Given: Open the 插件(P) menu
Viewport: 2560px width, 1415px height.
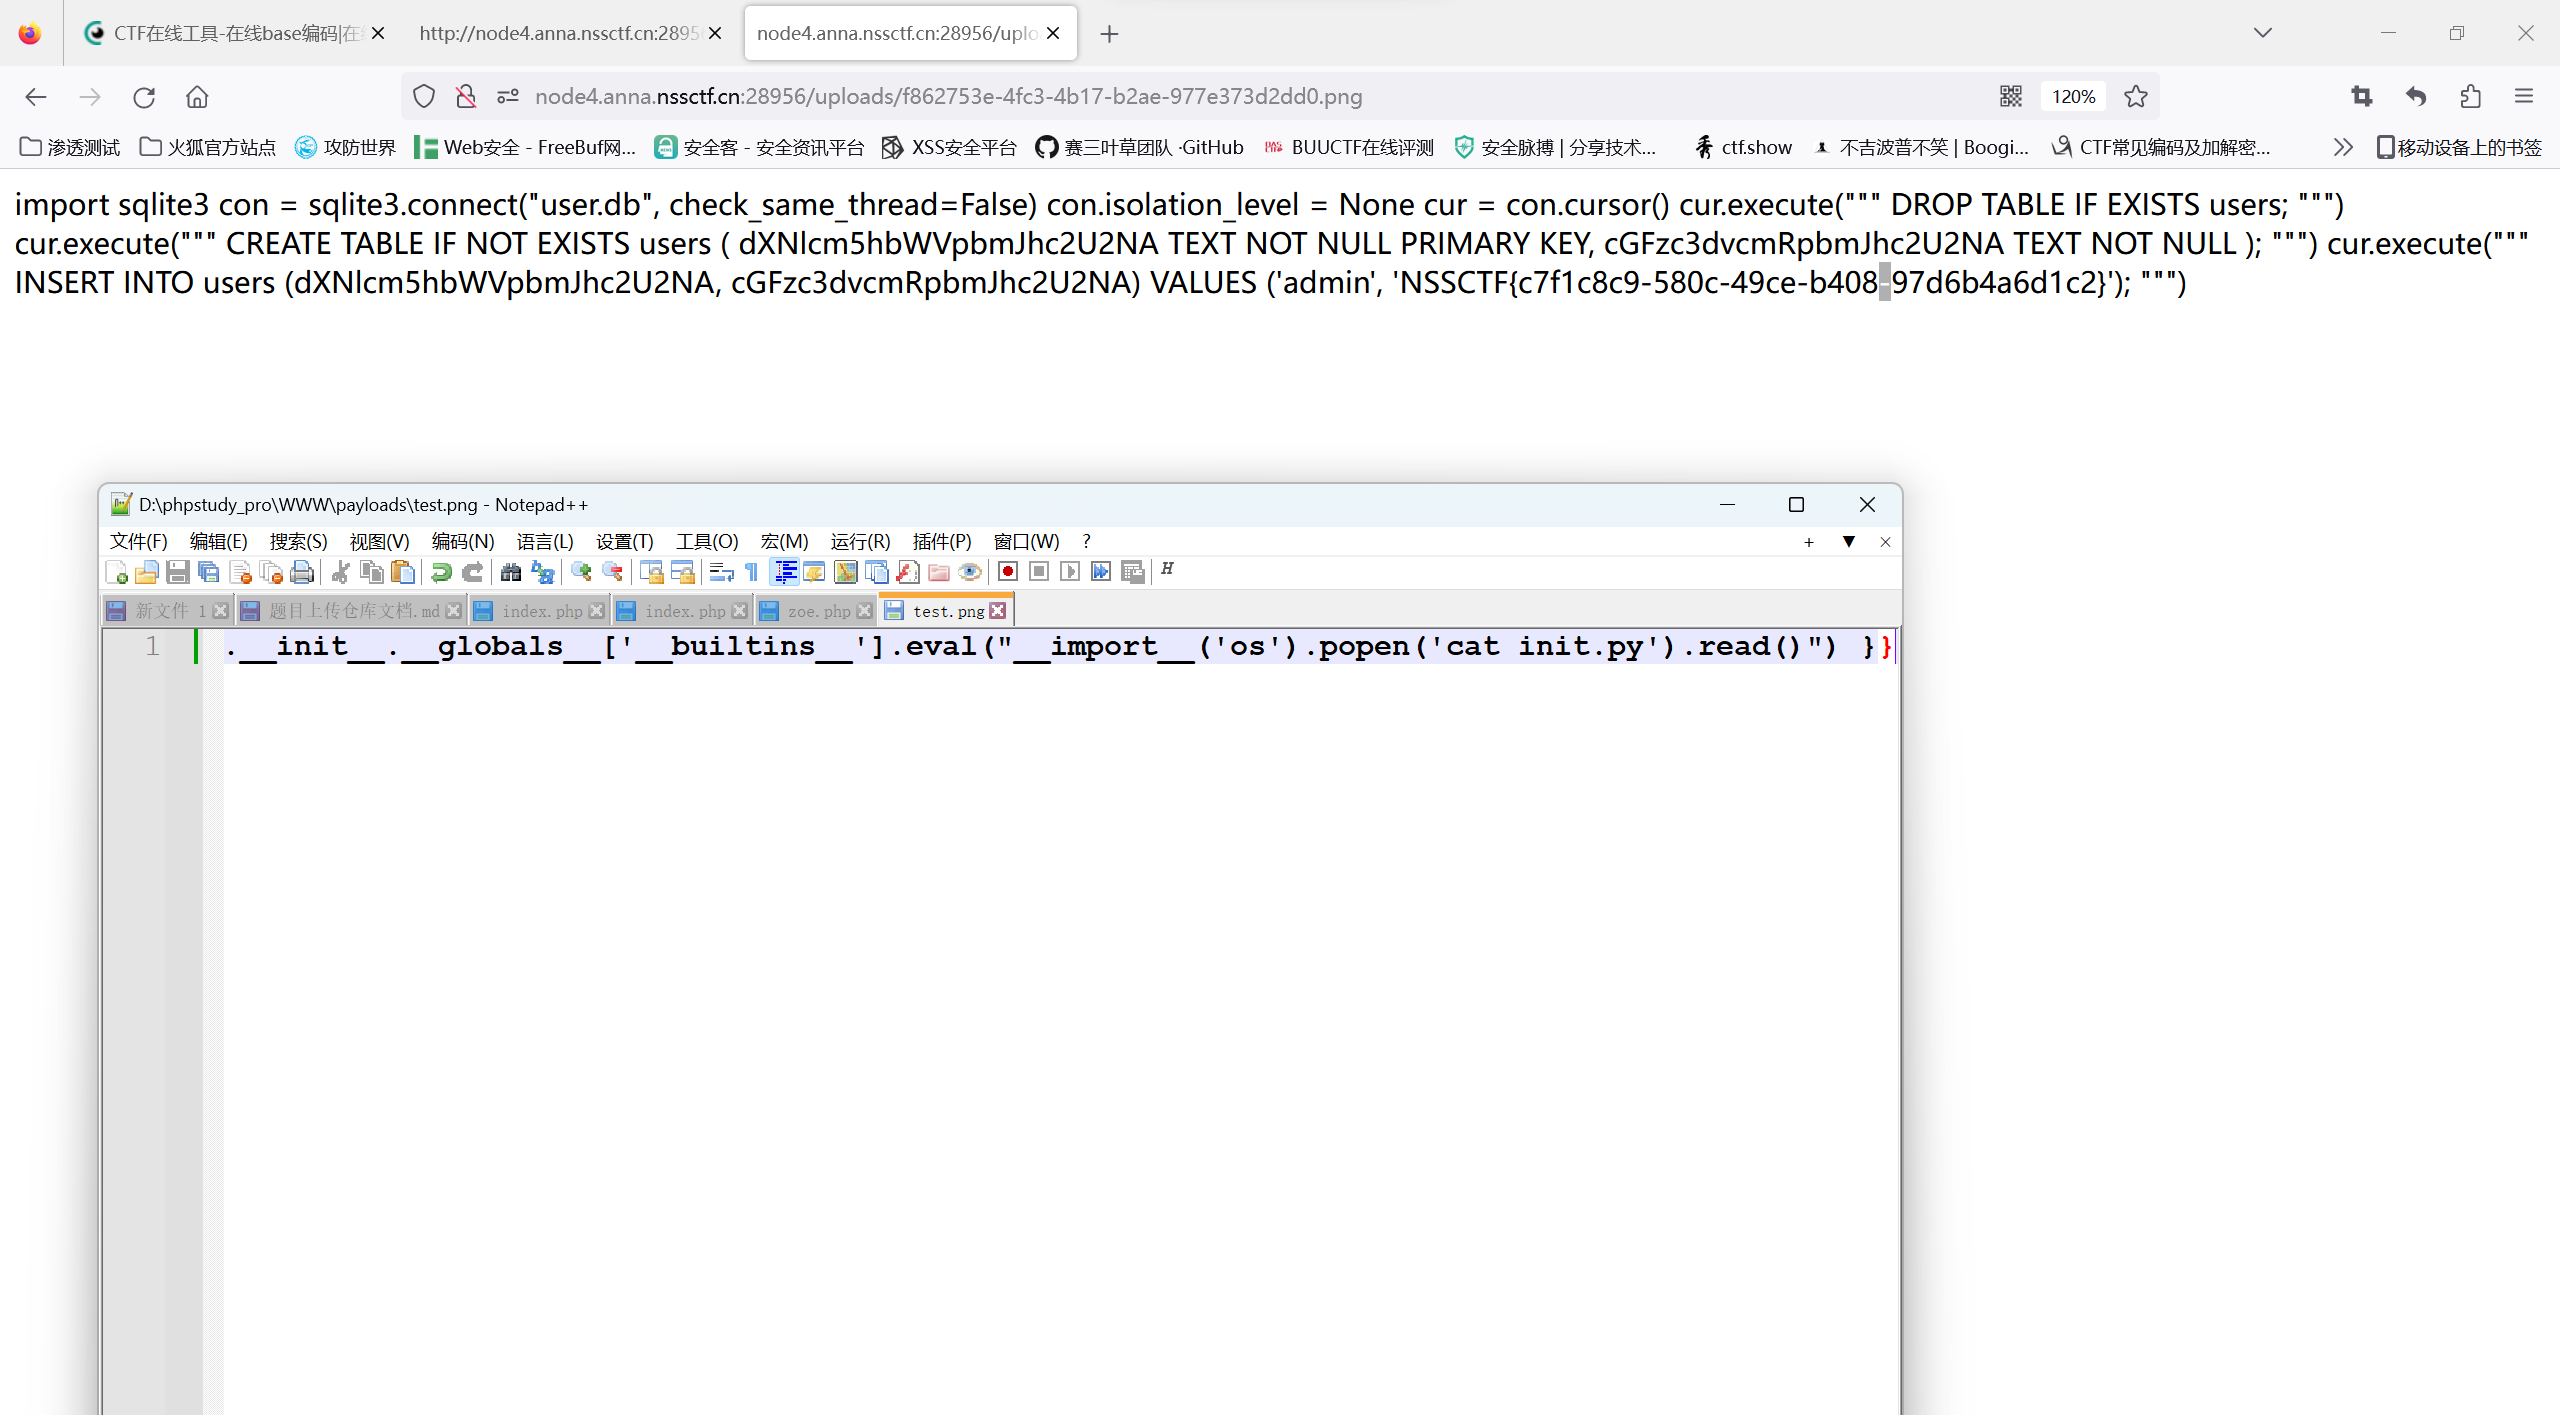Looking at the screenshot, I should 942,541.
